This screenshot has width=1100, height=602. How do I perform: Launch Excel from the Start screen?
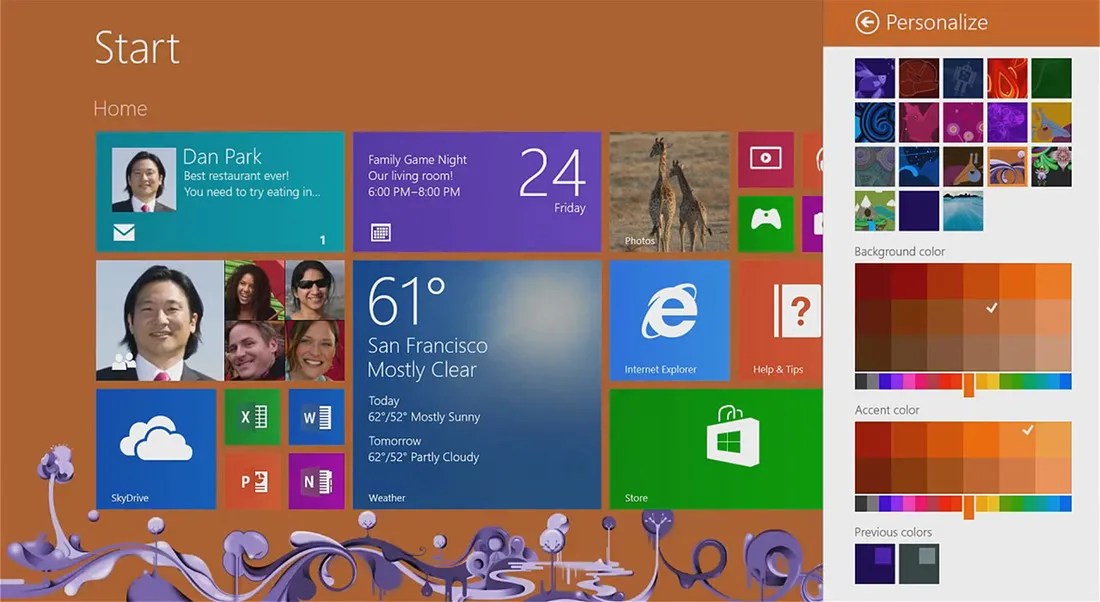(253, 416)
